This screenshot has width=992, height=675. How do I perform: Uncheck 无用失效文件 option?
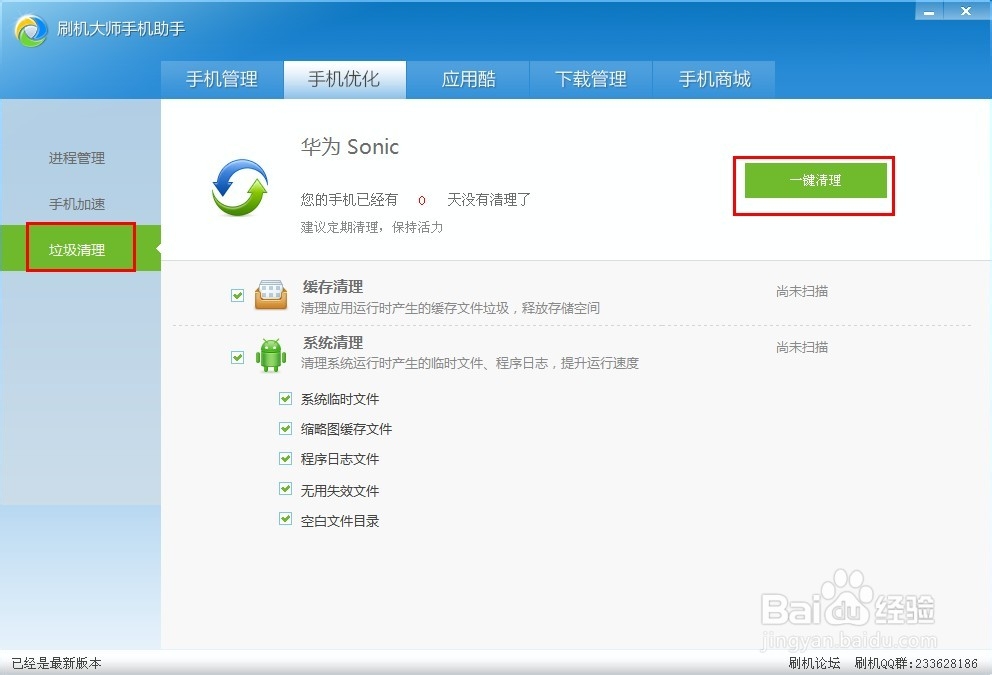click(285, 489)
